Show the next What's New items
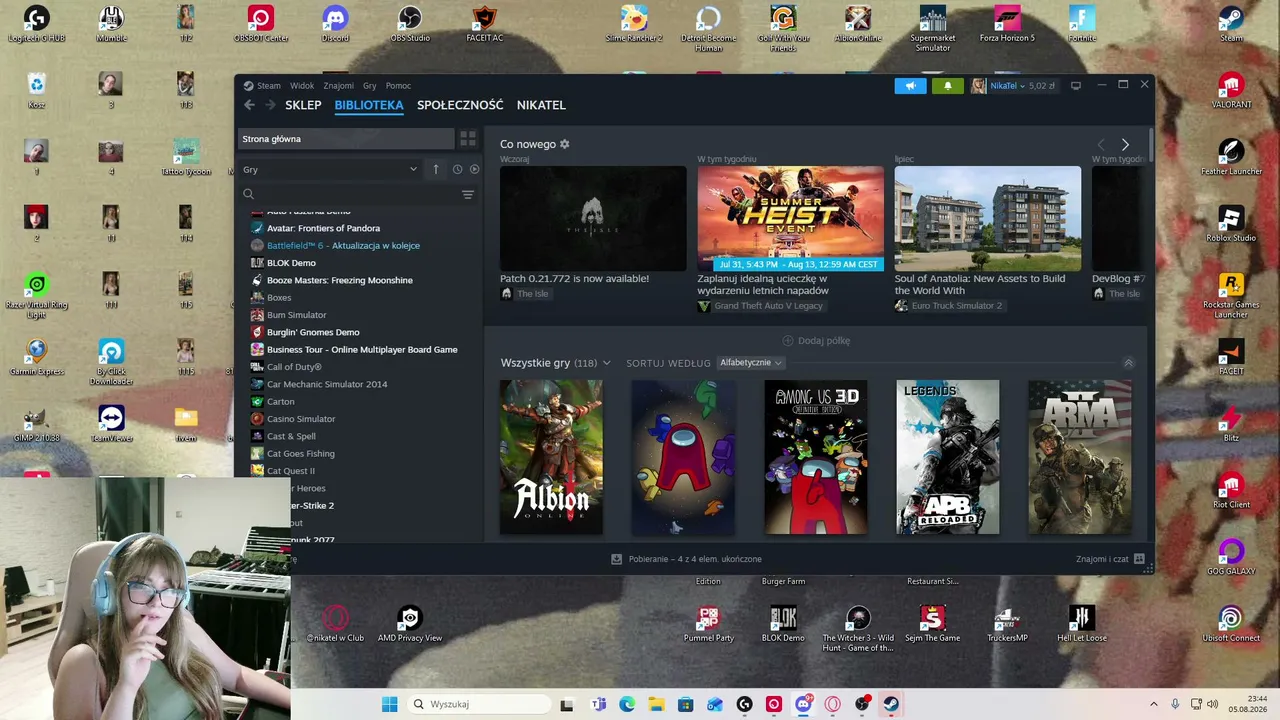This screenshot has height=720, width=1280. pyautogui.click(x=1125, y=145)
